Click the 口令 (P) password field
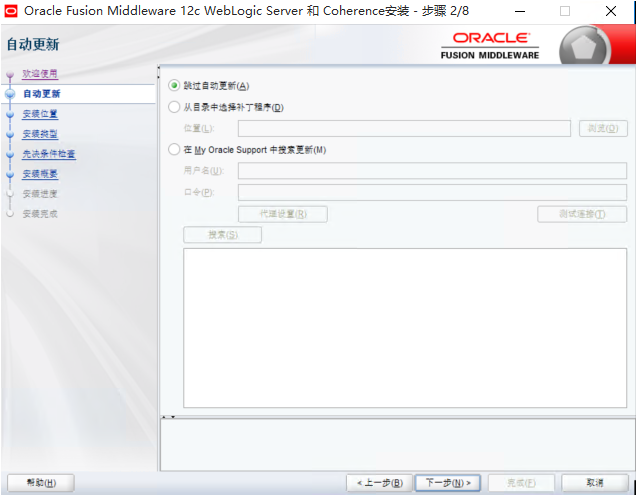This screenshot has width=636, height=497. 432,192
